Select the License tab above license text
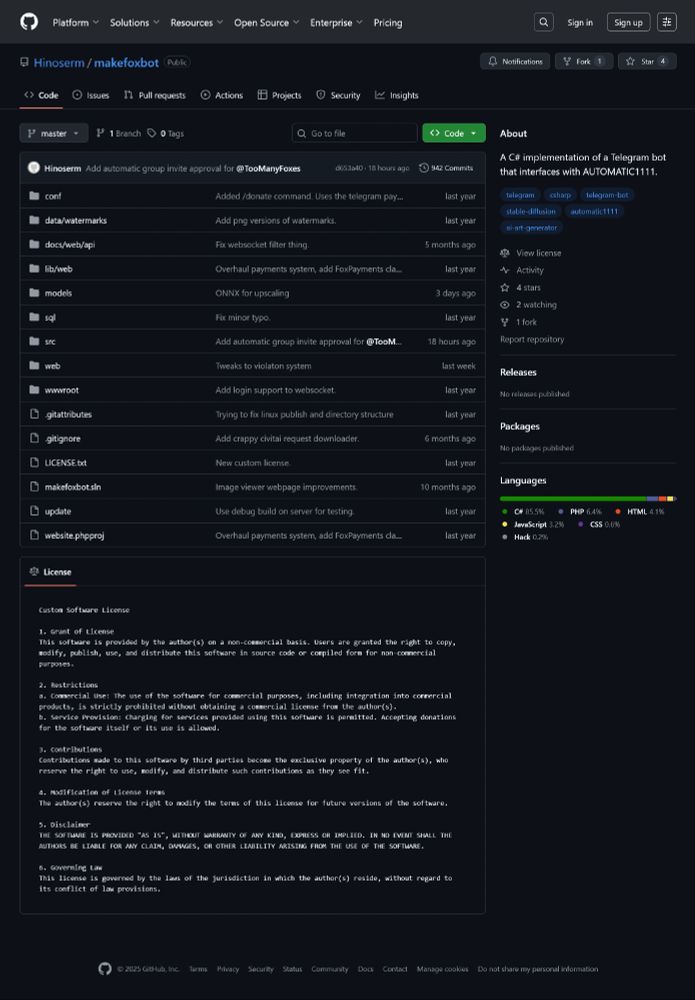This screenshot has width=695, height=1000. point(50,572)
